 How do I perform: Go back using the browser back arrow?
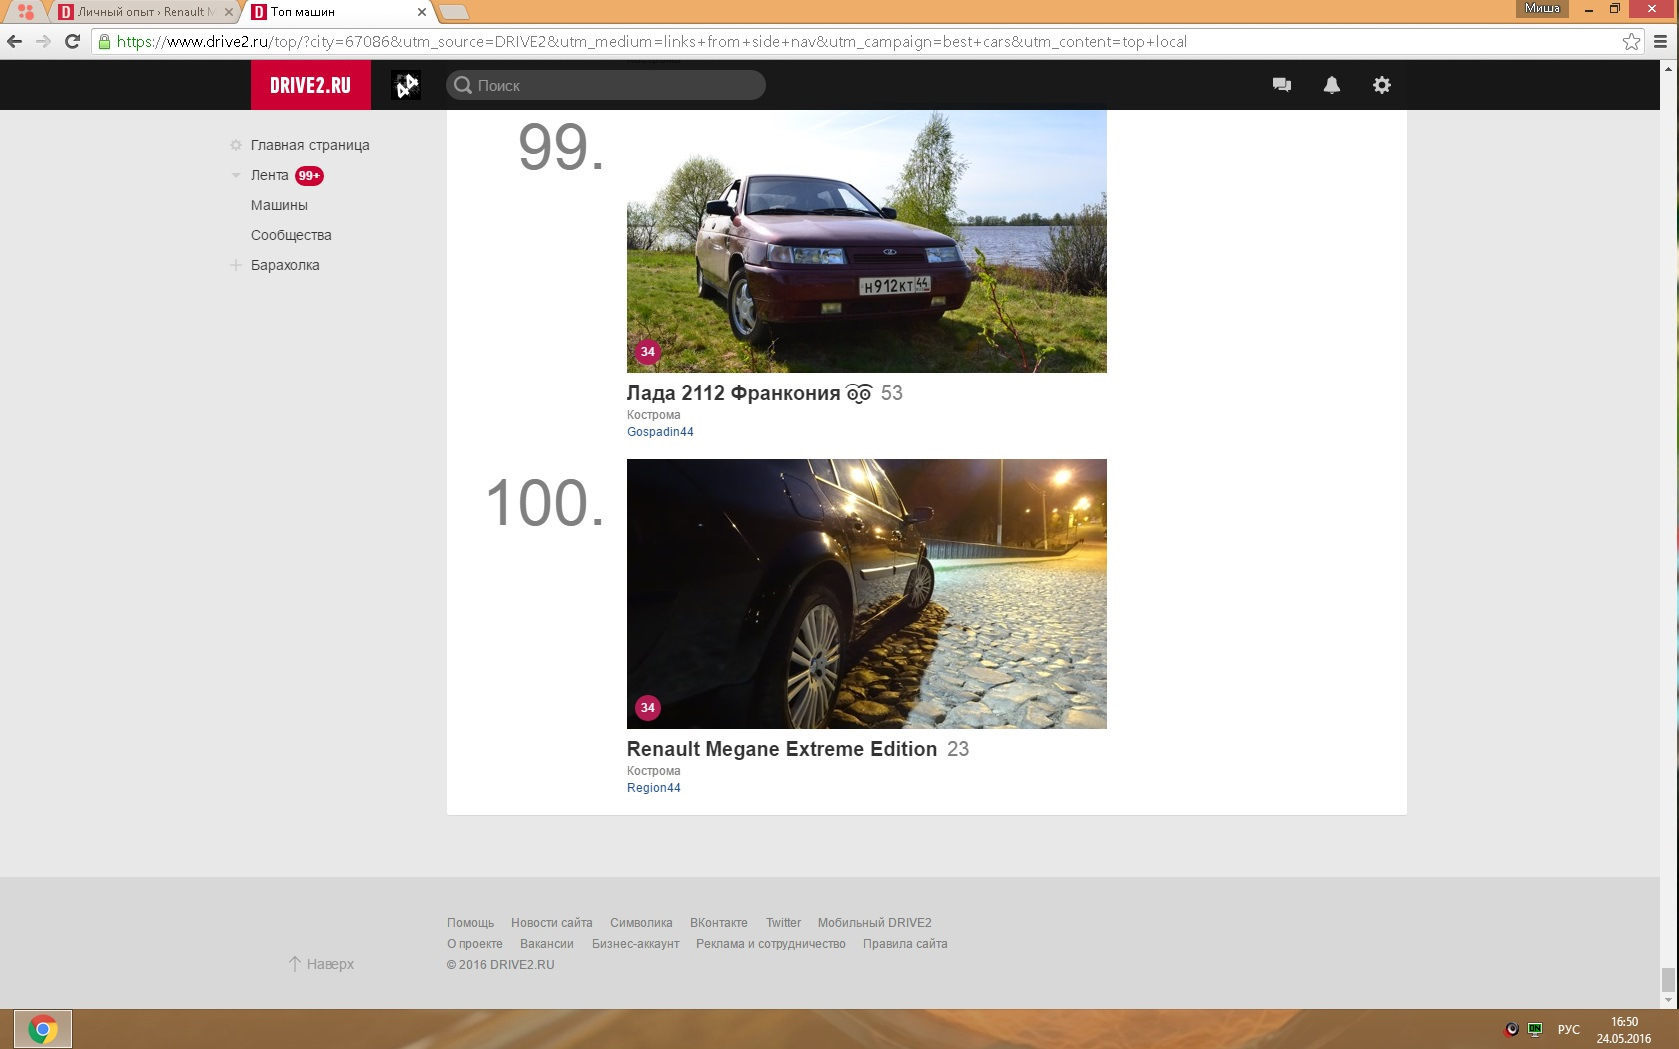pos(14,41)
